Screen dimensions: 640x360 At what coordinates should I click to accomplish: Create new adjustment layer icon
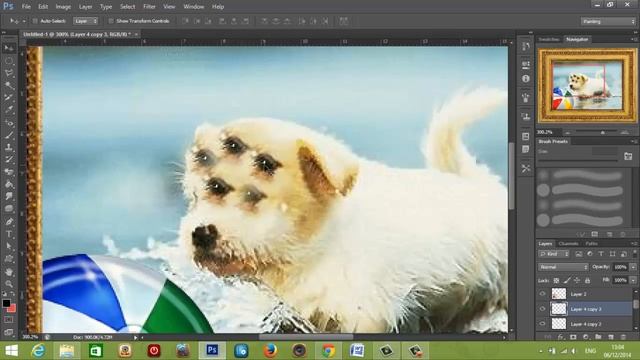586,337
